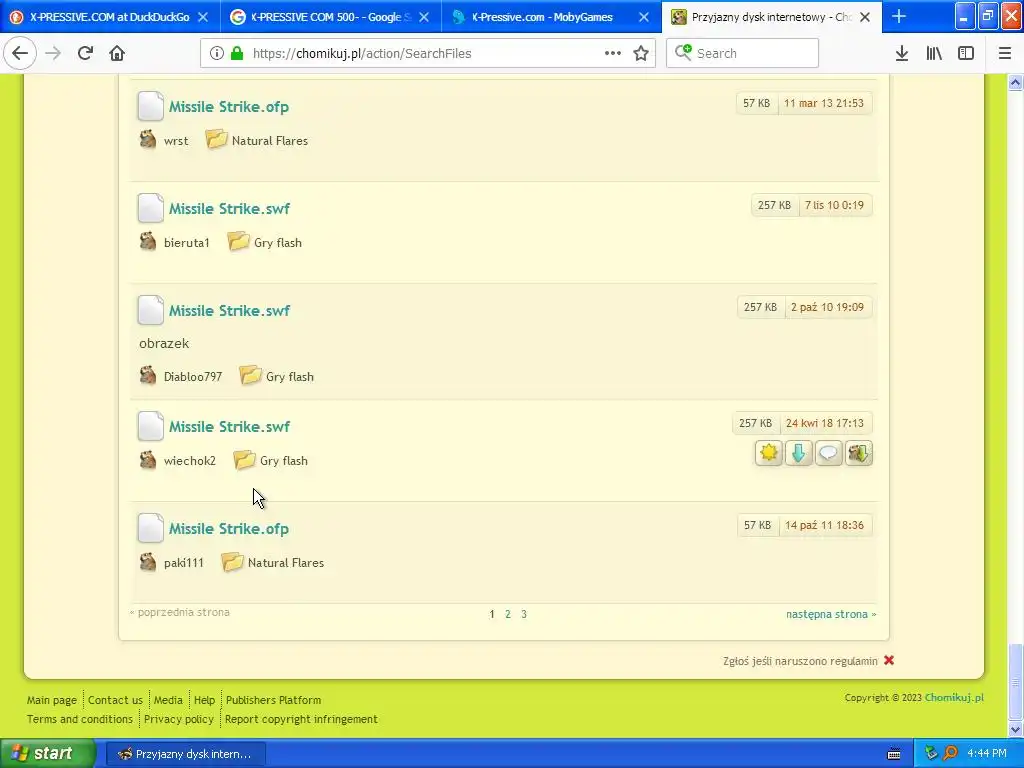This screenshot has height=768, width=1024.
Task: Open Chomikuj.pl copyright link
Action: click(x=954, y=697)
